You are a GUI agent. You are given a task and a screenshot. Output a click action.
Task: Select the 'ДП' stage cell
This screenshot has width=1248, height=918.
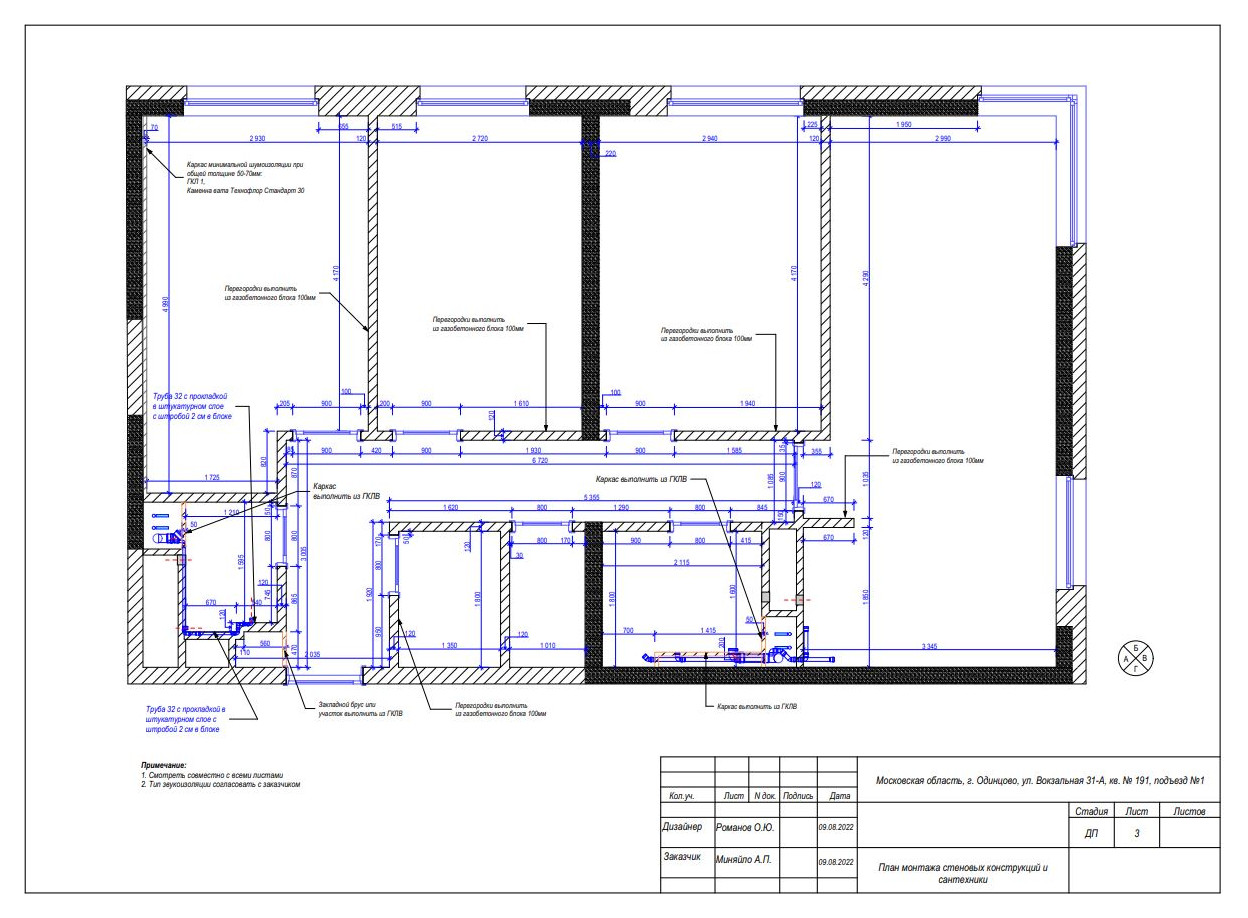[x=1091, y=834]
